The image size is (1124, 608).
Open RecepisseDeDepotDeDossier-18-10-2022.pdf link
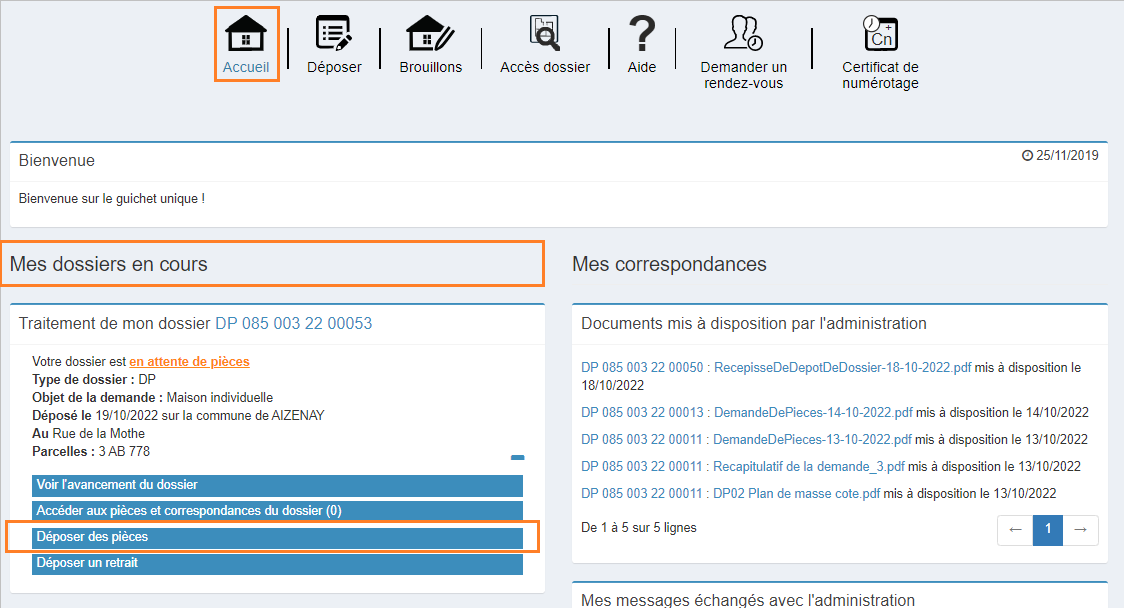pos(842,367)
